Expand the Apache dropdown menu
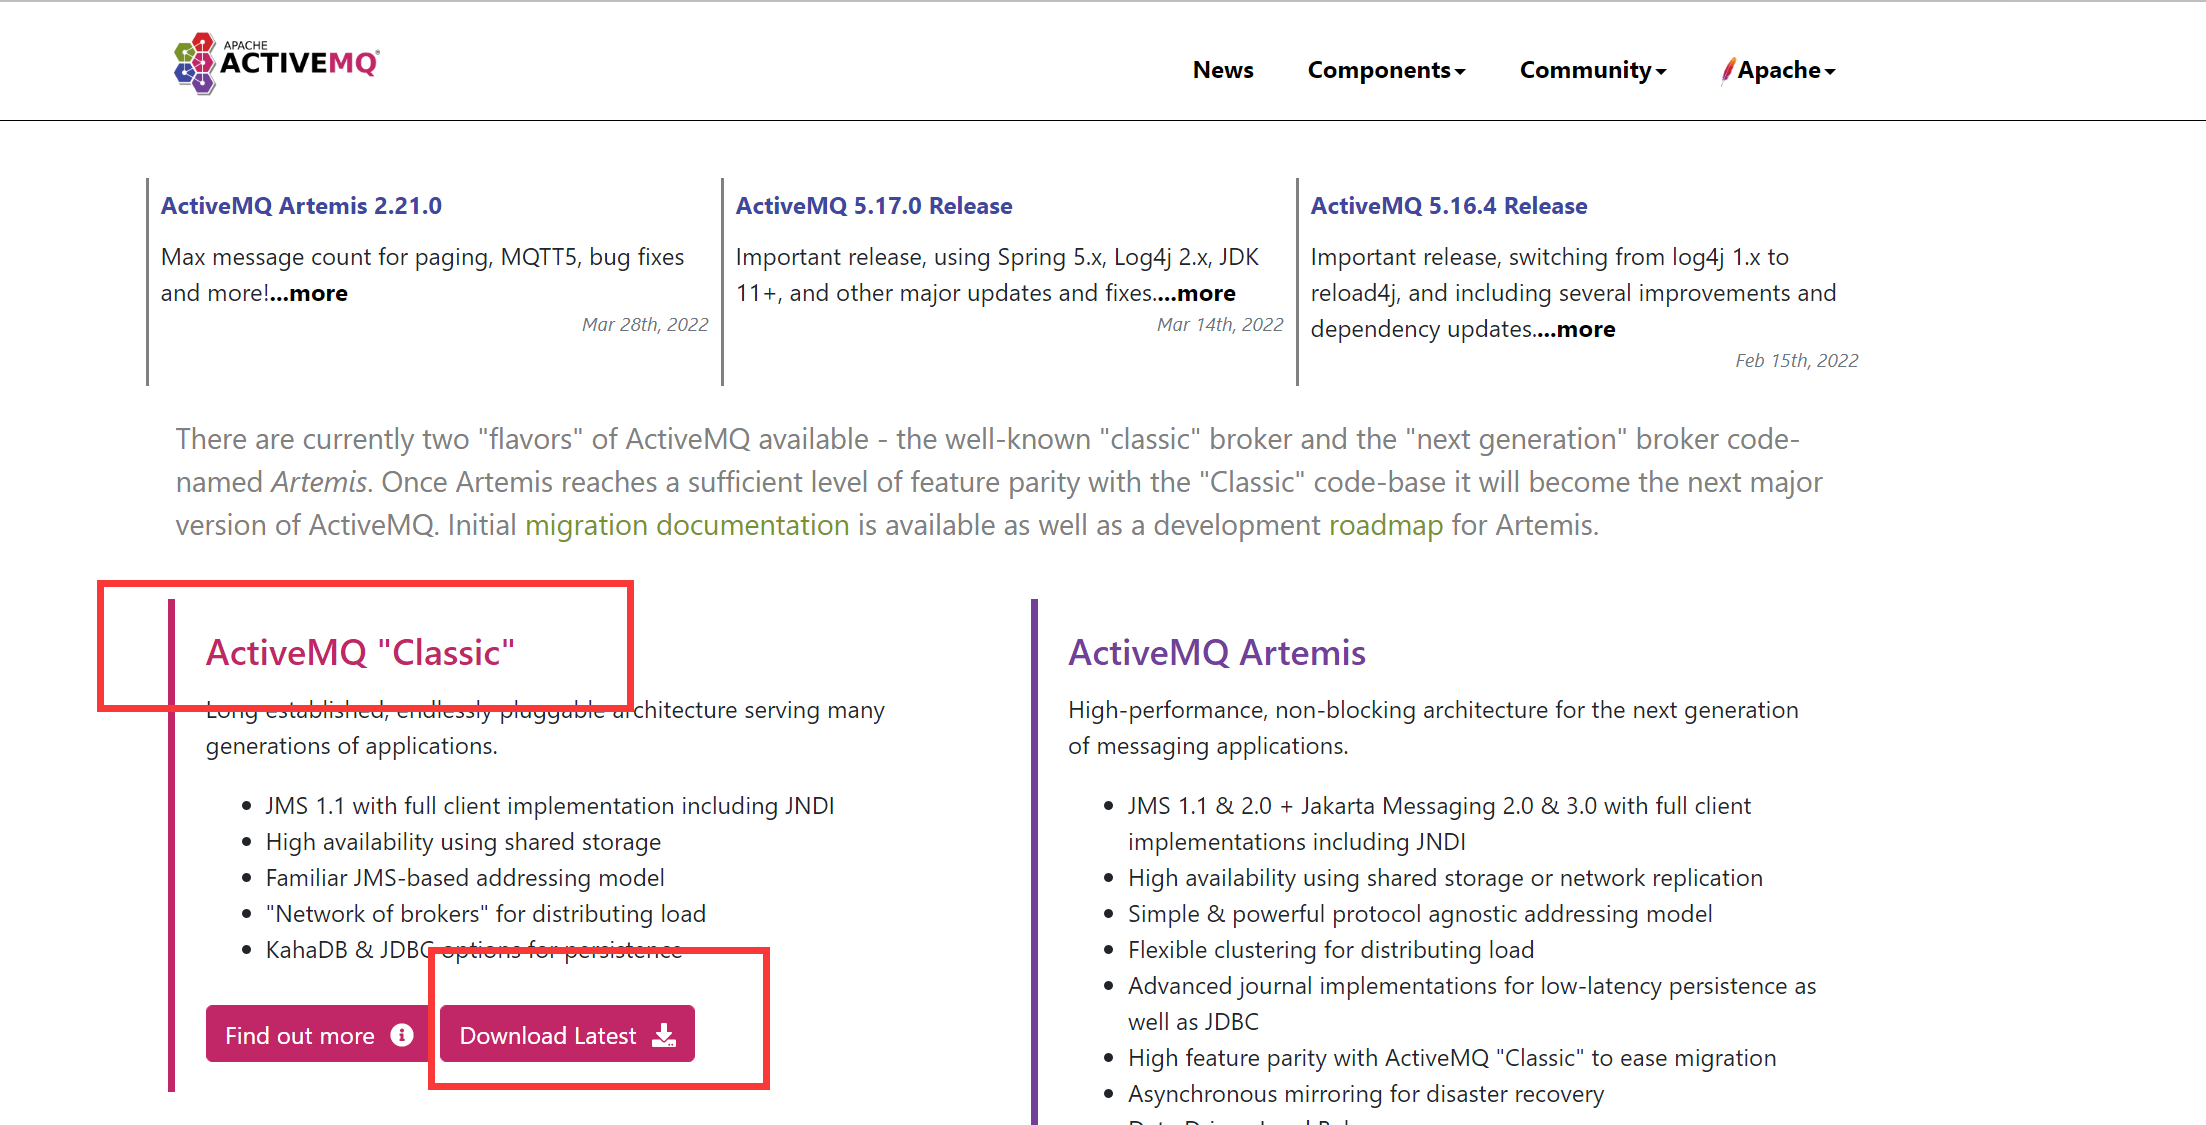Viewport: 2206px width, 1125px height. [1787, 70]
